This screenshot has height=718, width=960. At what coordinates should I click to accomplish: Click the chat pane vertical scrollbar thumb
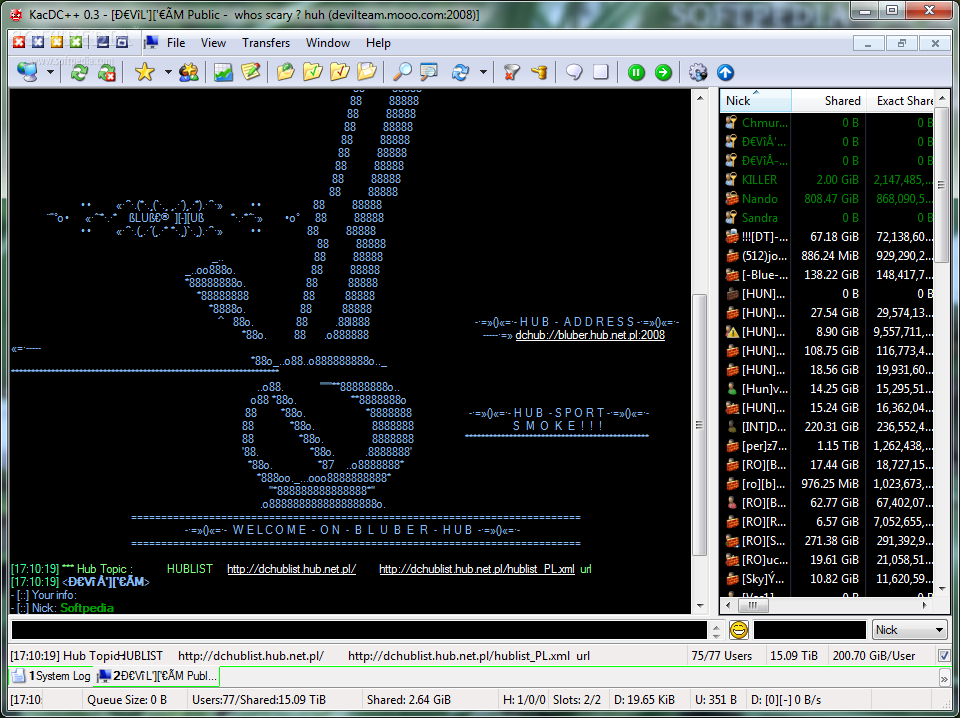700,425
